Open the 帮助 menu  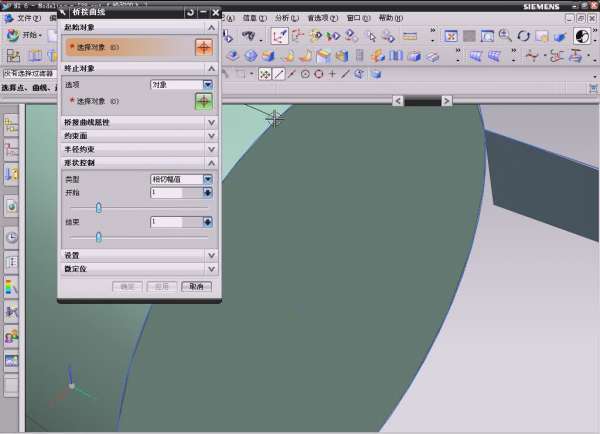pyautogui.click(x=390, y=18)
